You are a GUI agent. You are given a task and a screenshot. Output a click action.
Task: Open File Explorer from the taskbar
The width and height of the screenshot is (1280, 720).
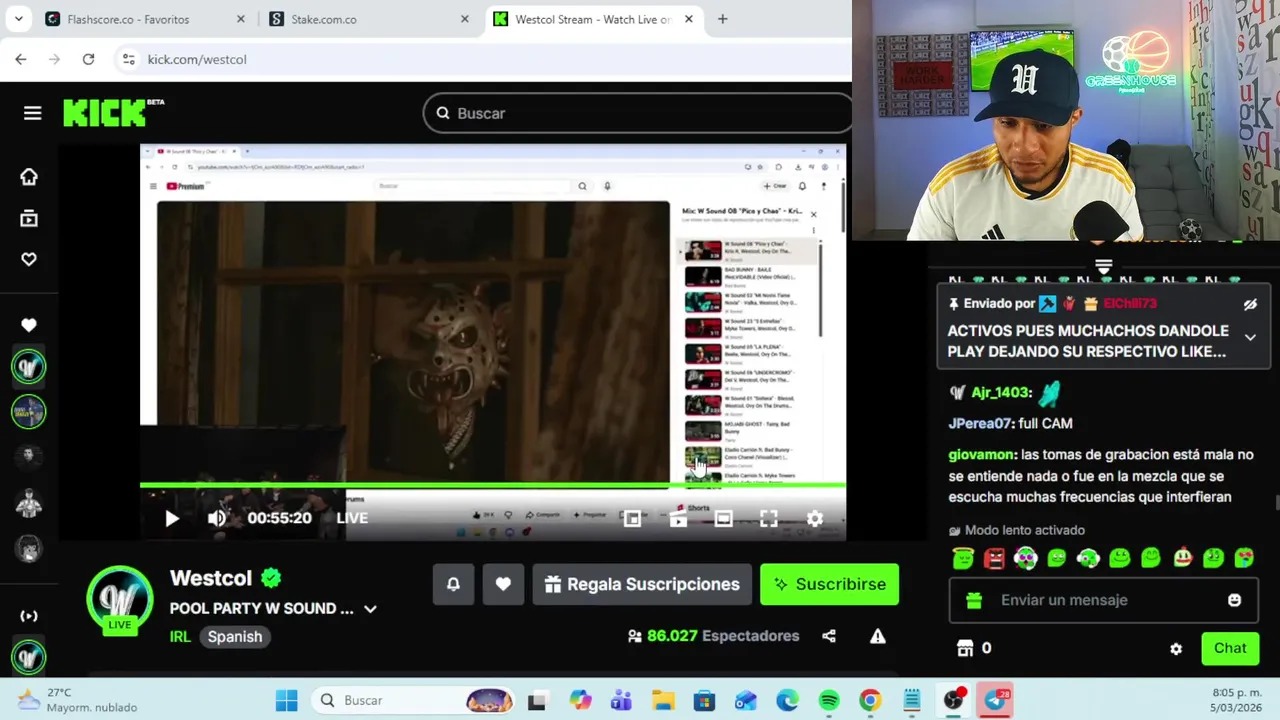663,701
